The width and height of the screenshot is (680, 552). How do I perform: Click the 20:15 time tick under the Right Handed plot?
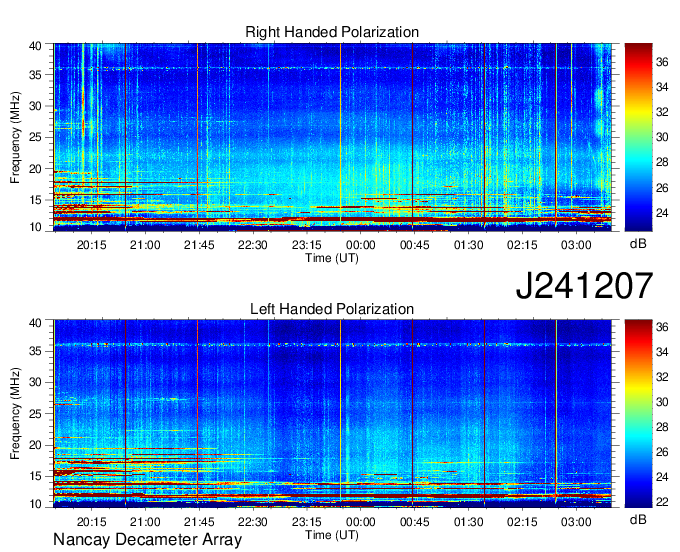[x=92, y=245]
